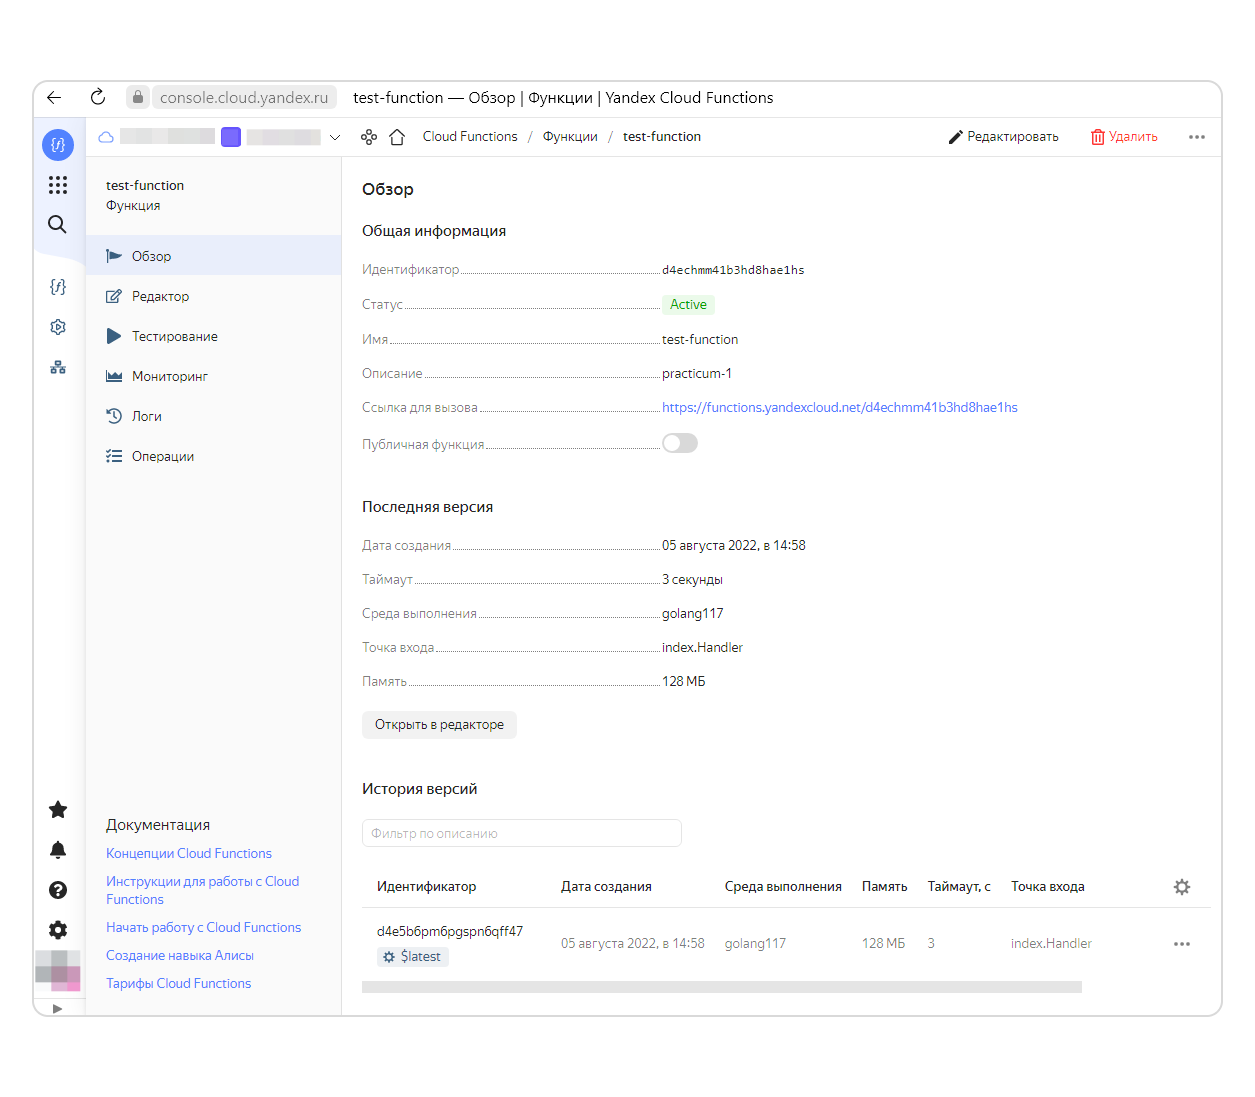Click Удалить button
The width and height of the screenshot is (1255, 1097).
pyautogui.click(x=1124, y=137)
